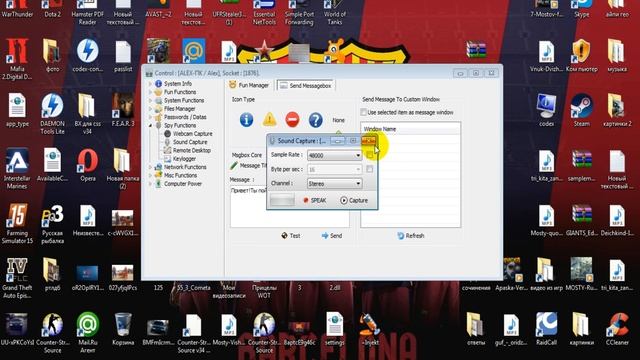Open the World of Tanks shortcut

click(x=335, y=12)
